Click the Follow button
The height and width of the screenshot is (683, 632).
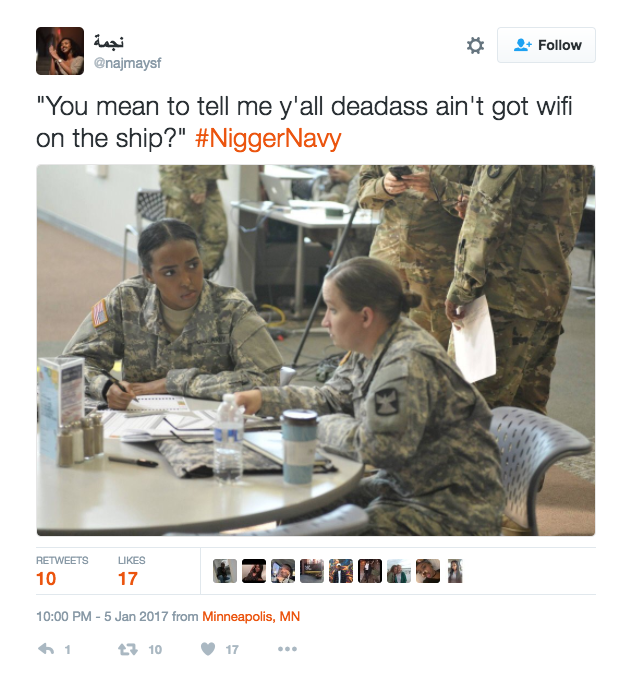point(546,45)
